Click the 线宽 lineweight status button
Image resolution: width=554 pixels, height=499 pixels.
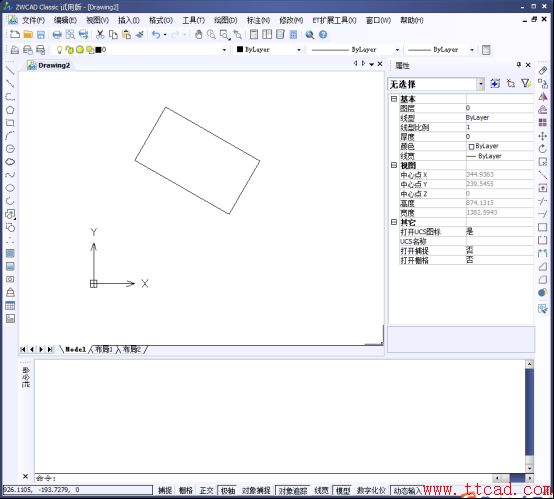(321, 490)
